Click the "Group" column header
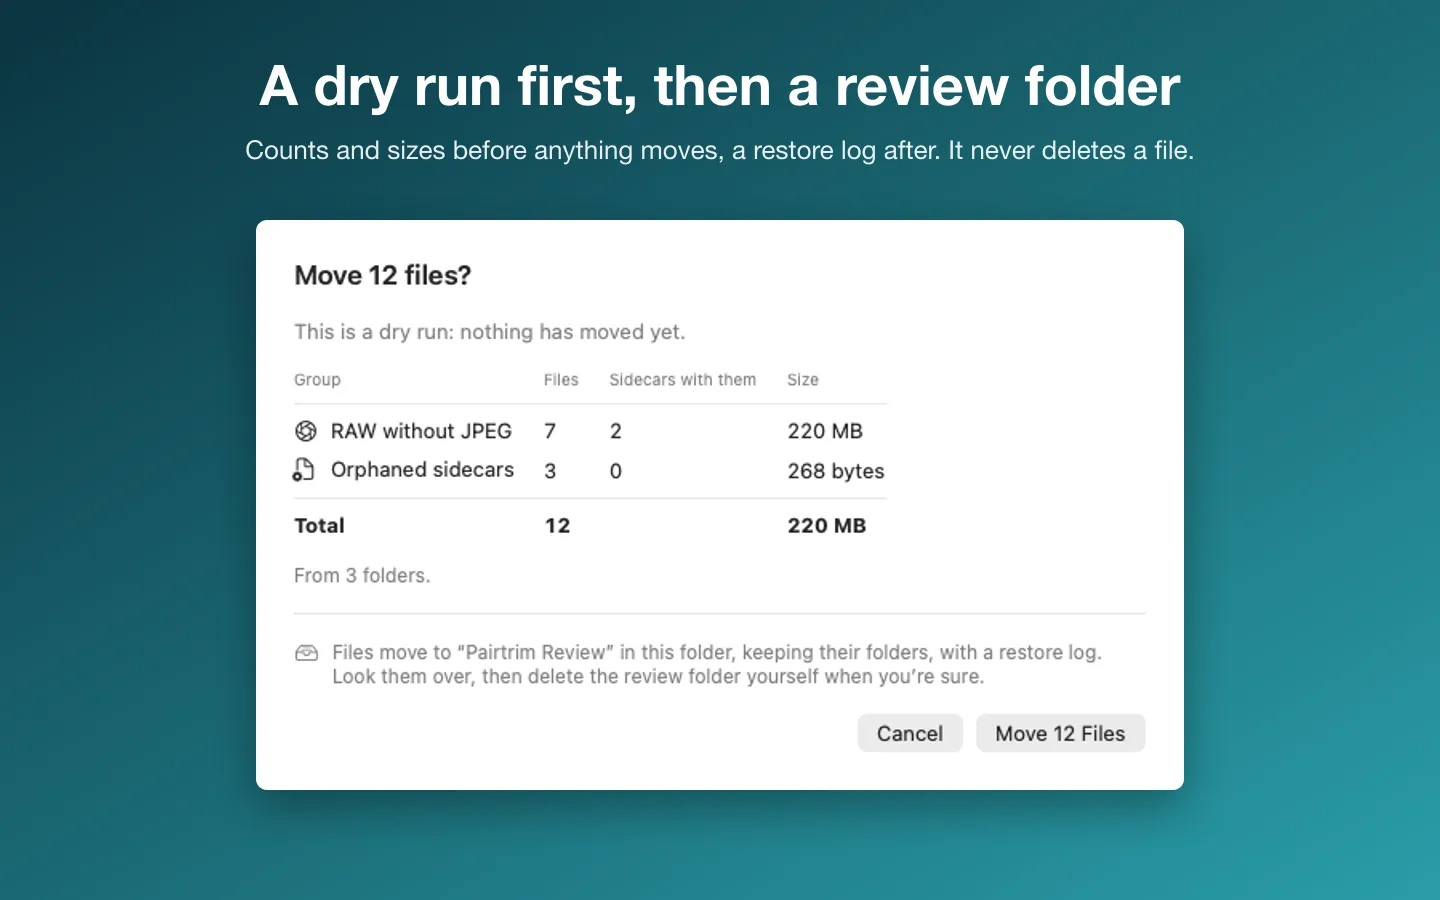This screenshot has width=1440, height=900. tap(317, 380)
